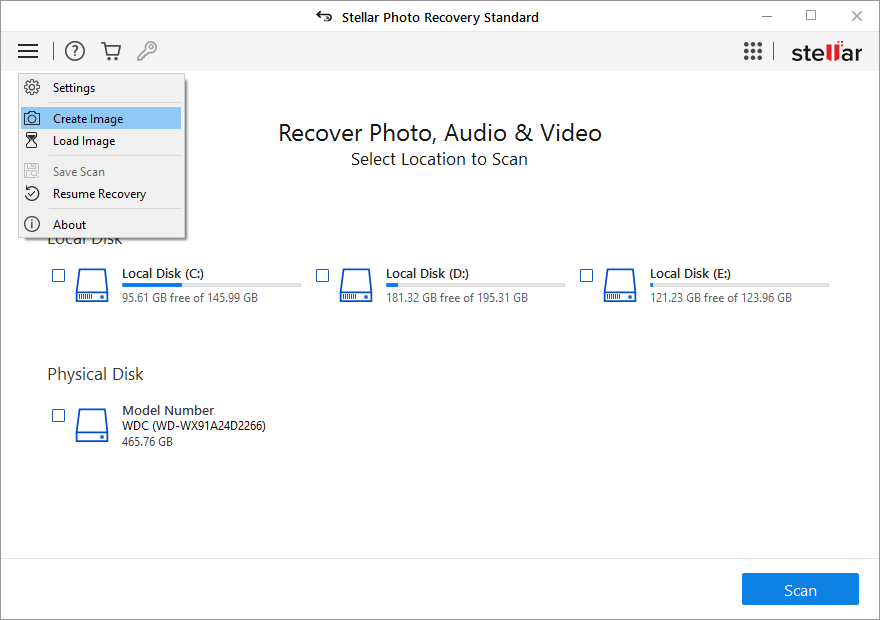Click the back arrow icon in title bar

pyautogui.click(x=323, y=16)
